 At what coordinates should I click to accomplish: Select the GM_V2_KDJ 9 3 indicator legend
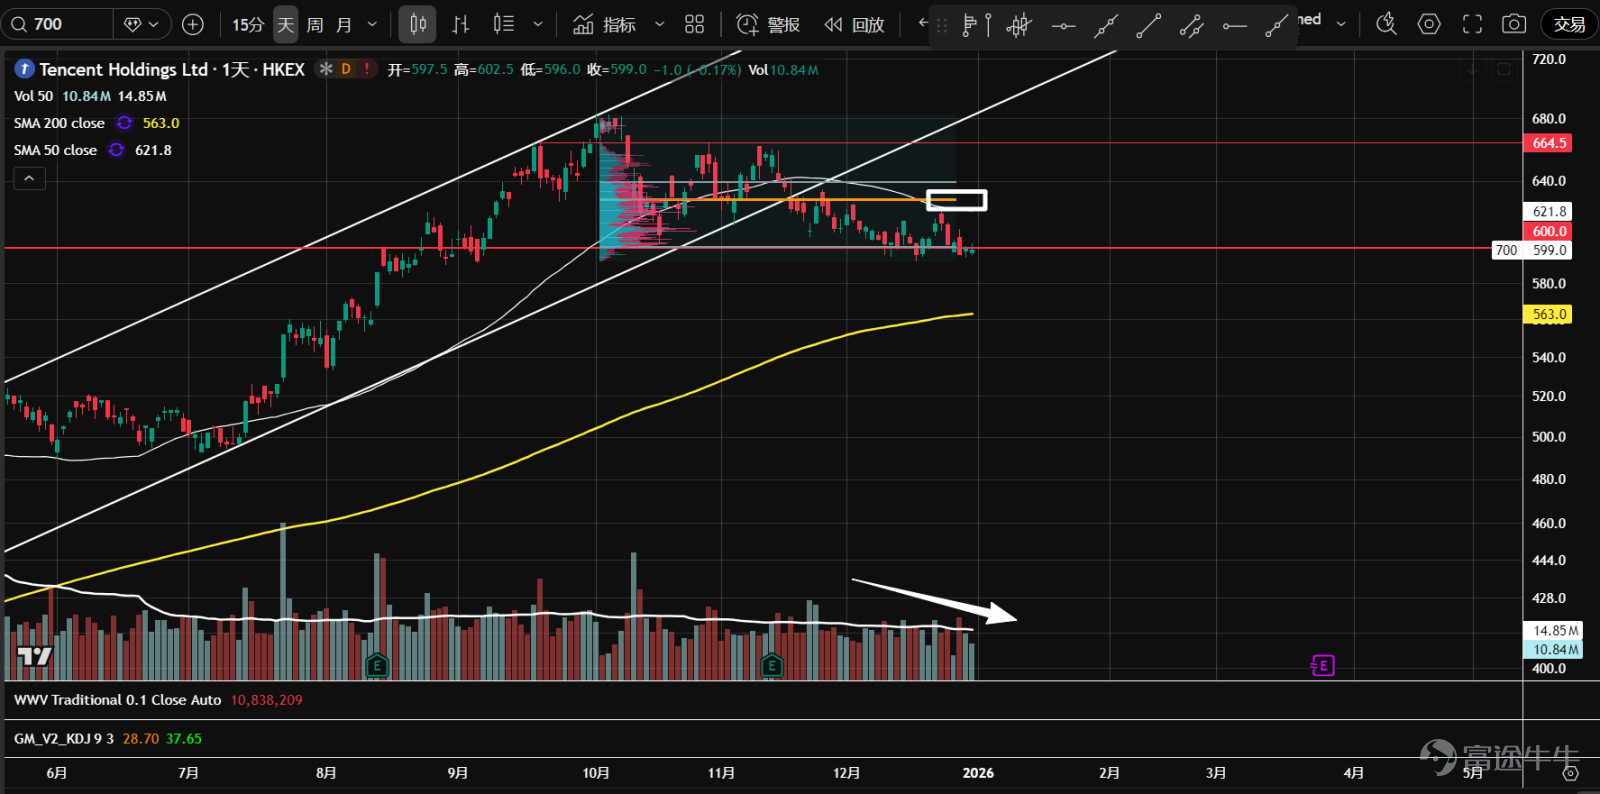[x=64, y=739]
